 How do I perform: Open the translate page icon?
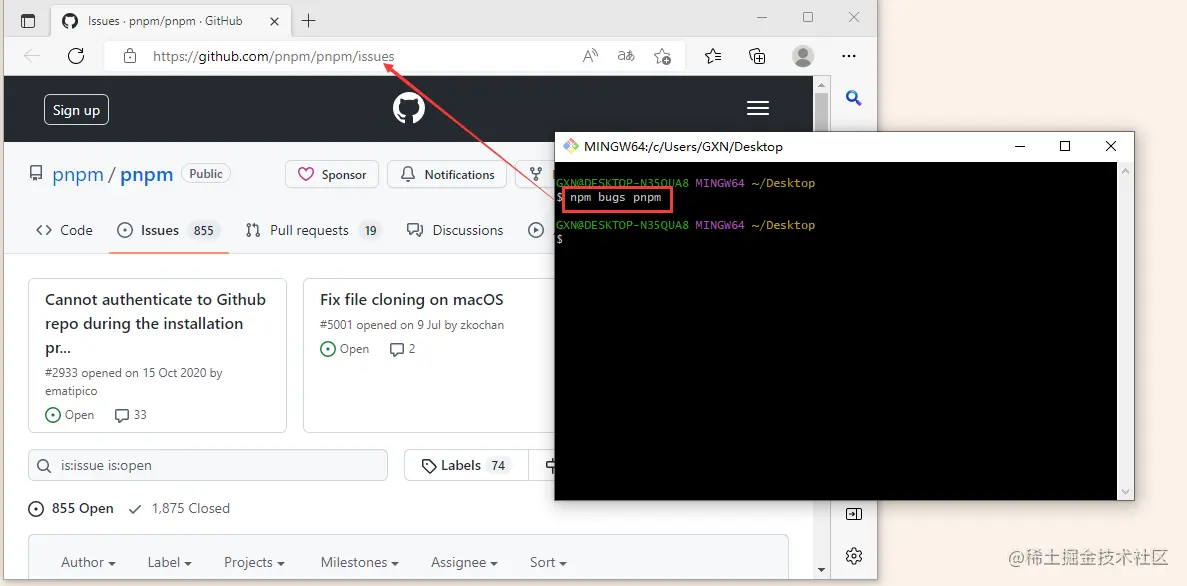(x=626, y=56)
